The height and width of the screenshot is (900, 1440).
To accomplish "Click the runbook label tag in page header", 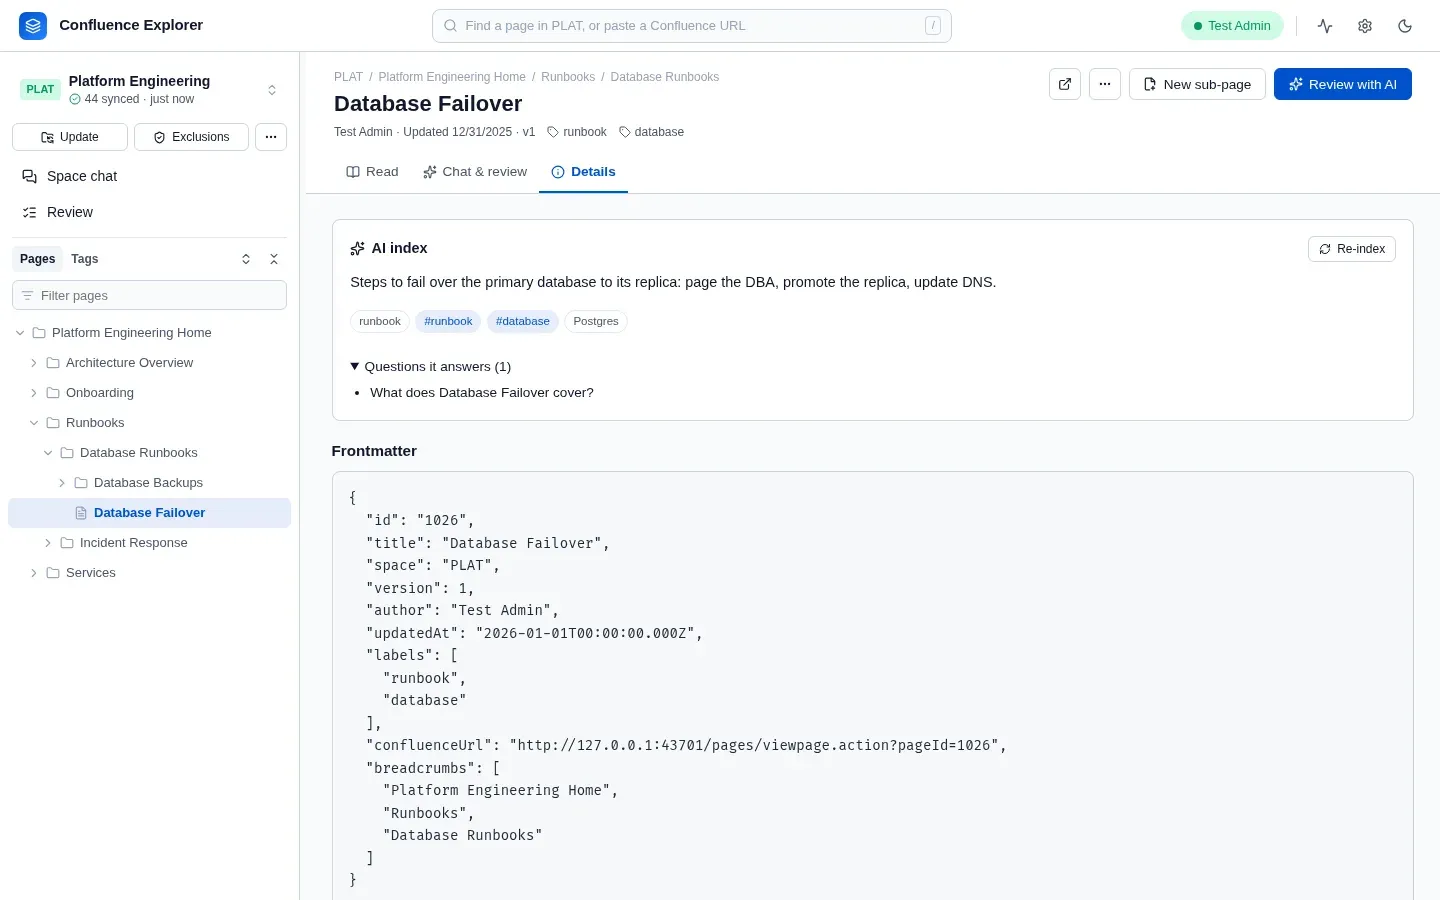I will tap(577, 132).
